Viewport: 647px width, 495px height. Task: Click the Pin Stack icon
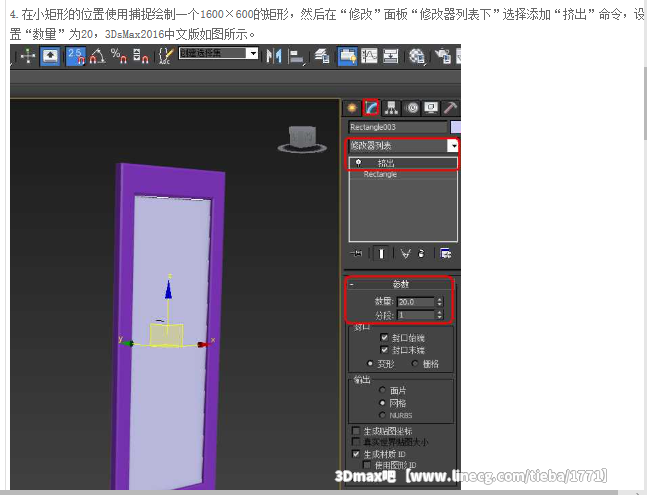point(356,253)
